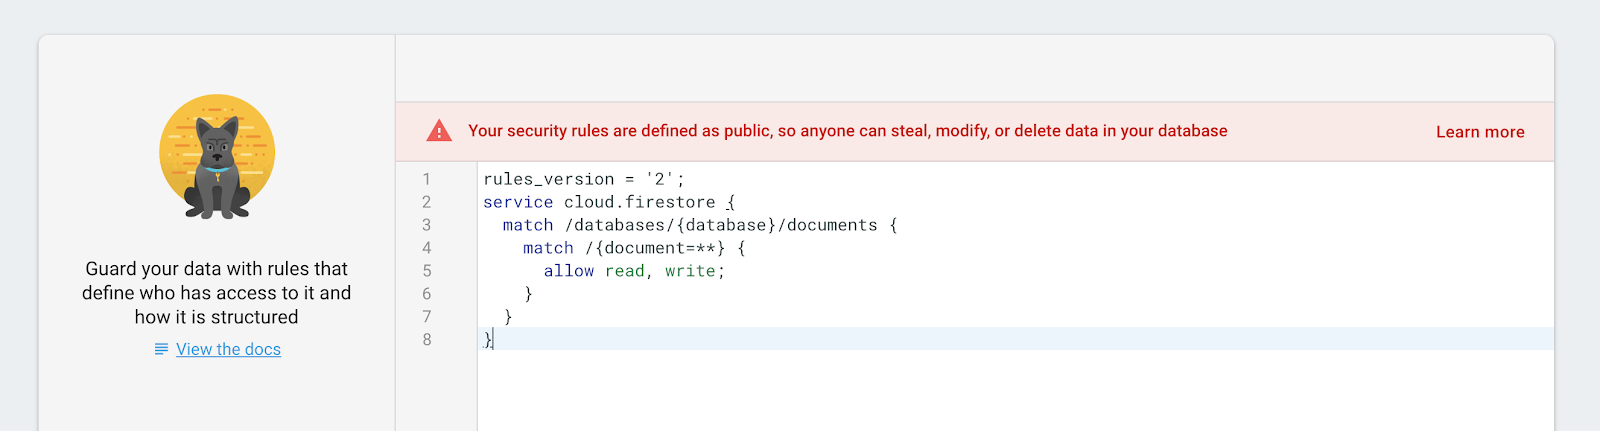Place cursor on match /{document=**} line
The image size is (1600, 431).
tap(633, 248)
